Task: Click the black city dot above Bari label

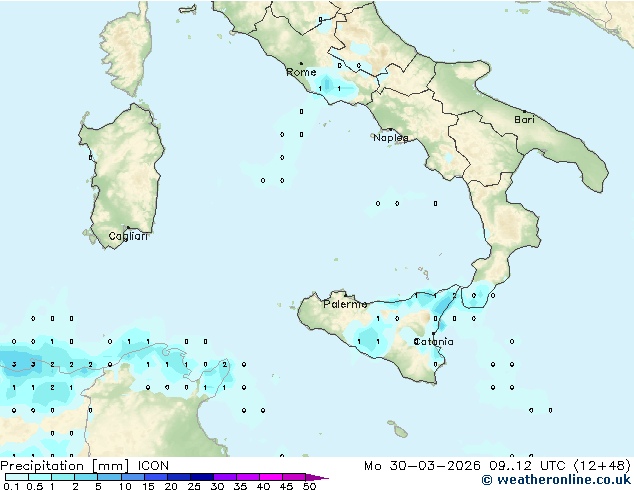Action: click(524, 111)
